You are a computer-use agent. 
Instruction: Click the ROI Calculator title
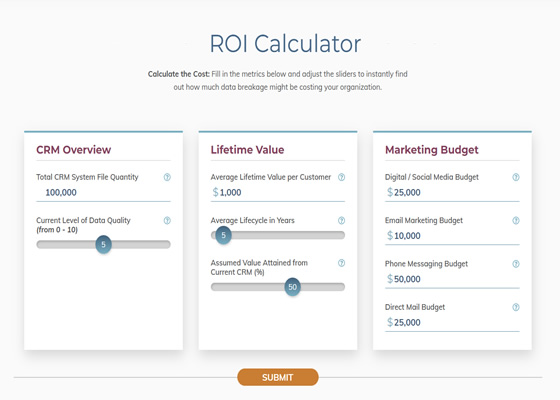pyautogui.click(x=285, y=44)
